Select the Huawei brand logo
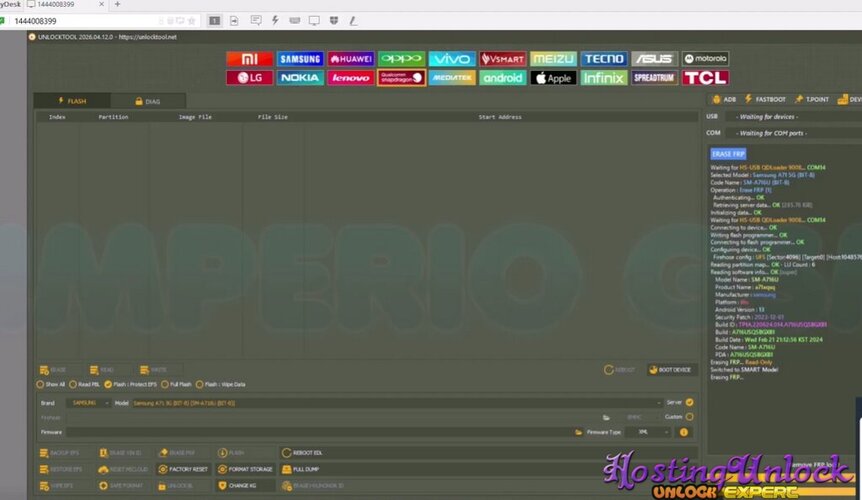This screenshot has width=862, height=500. point(351,59)
